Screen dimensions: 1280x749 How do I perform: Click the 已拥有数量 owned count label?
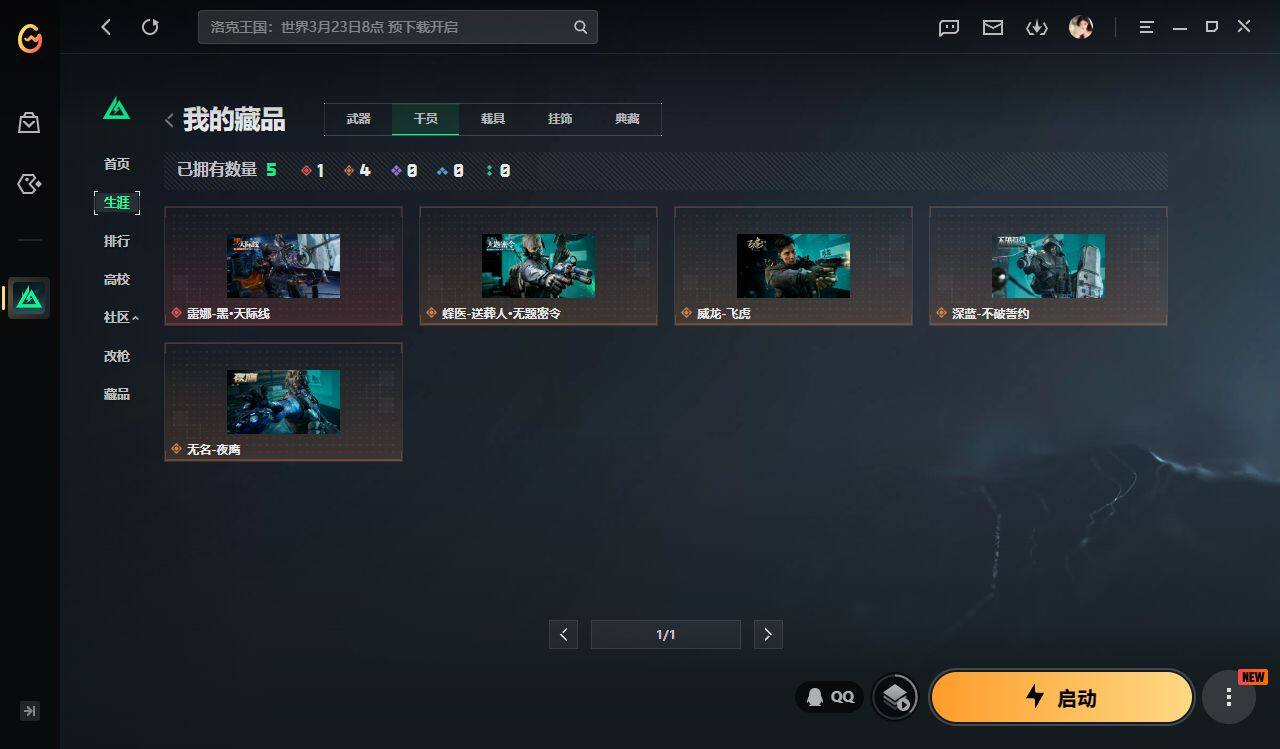click(x=217, y=170)
